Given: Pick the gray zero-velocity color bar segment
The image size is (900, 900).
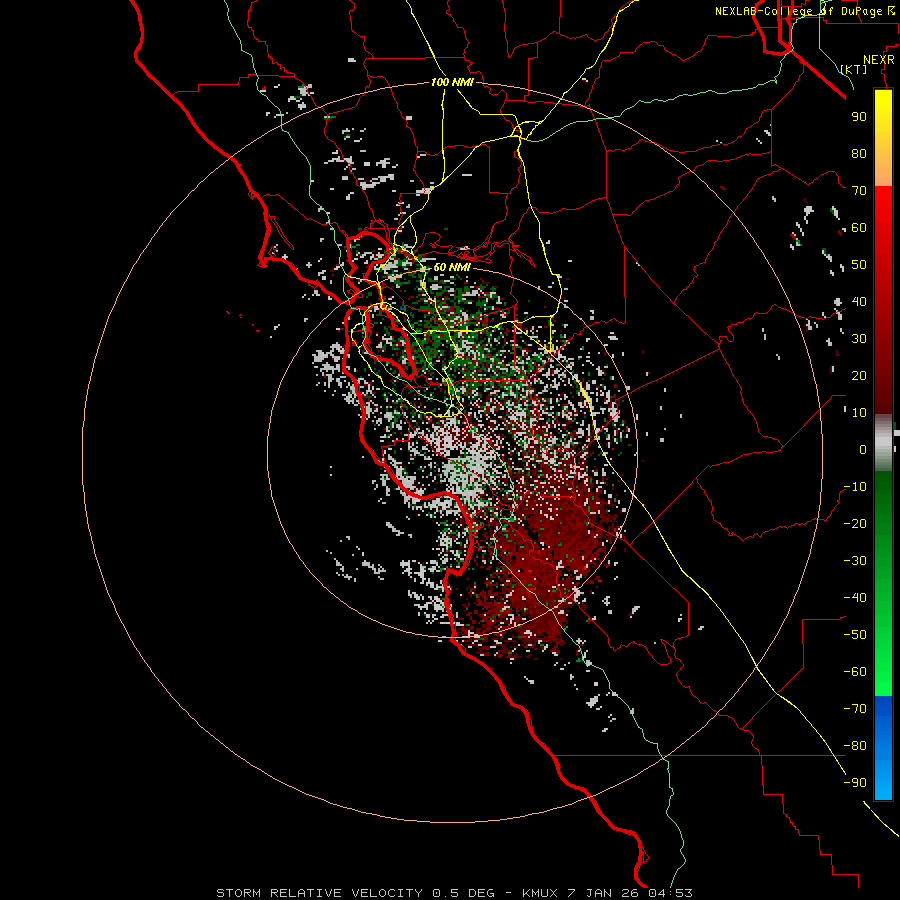Looking at the screenshot, I should 883,443.
